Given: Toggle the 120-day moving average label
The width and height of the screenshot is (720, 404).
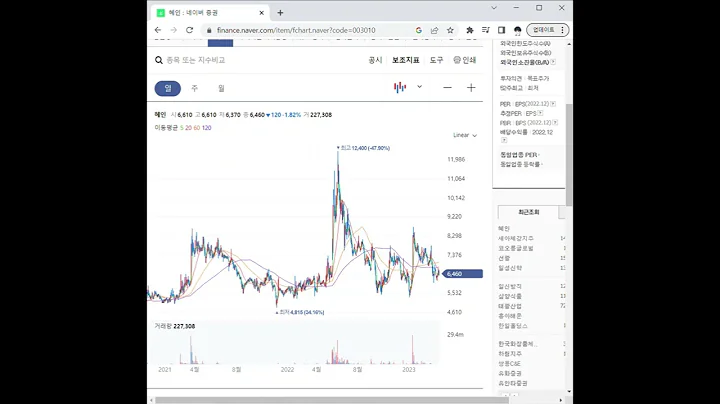Looking at the screenshot, I should (207, 128).
